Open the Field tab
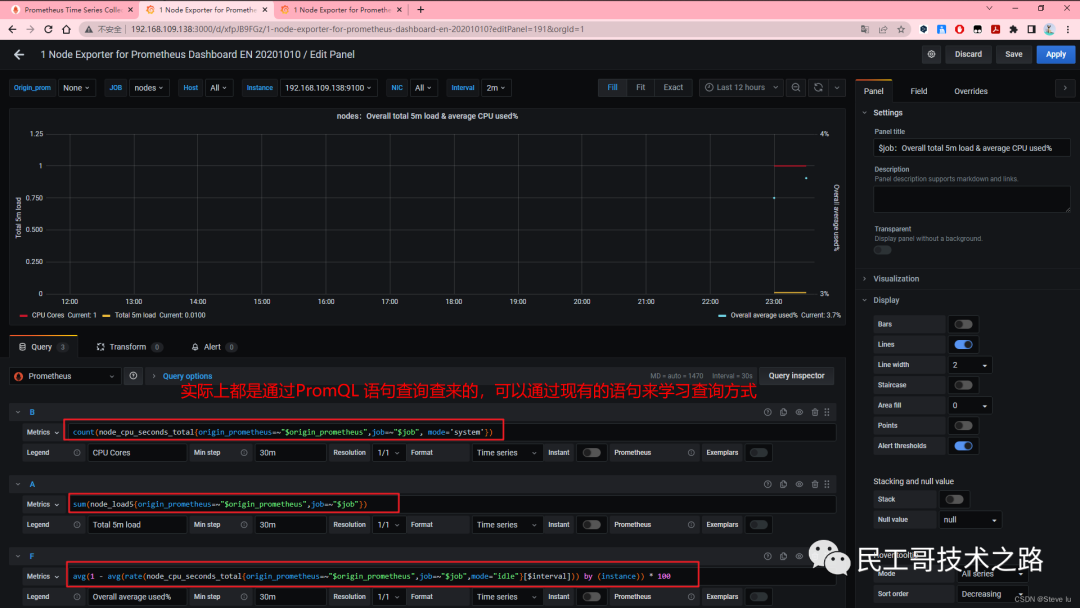The image size is (1080, 608). point(918,91)
